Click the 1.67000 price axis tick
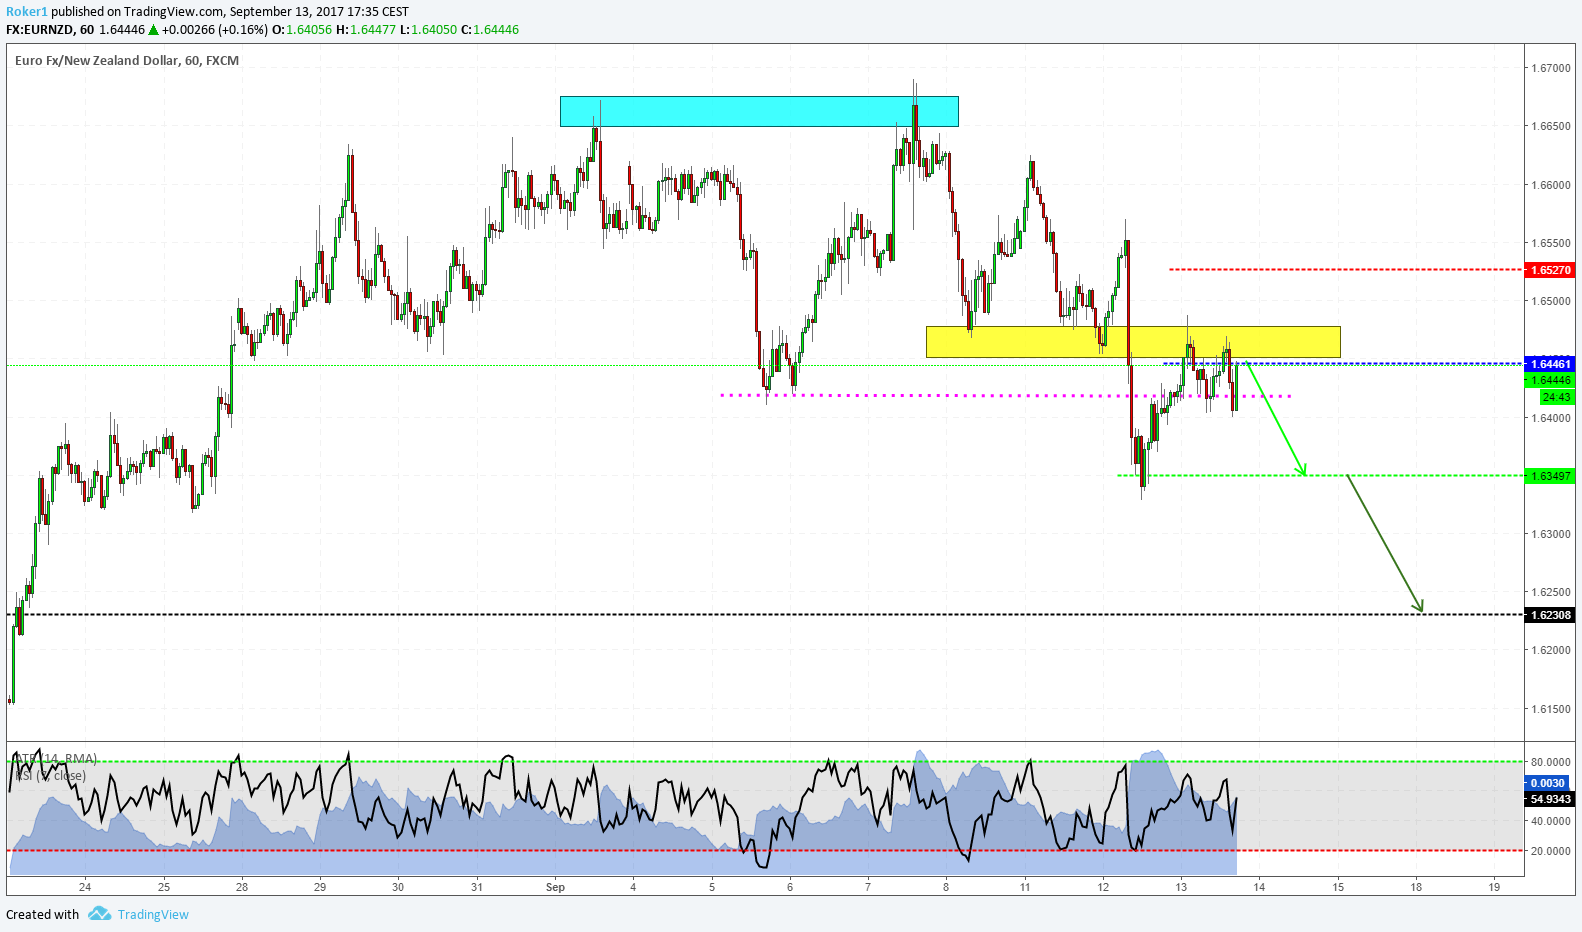This screenshot has width=1582, height=932. [x=1551, y=68]
